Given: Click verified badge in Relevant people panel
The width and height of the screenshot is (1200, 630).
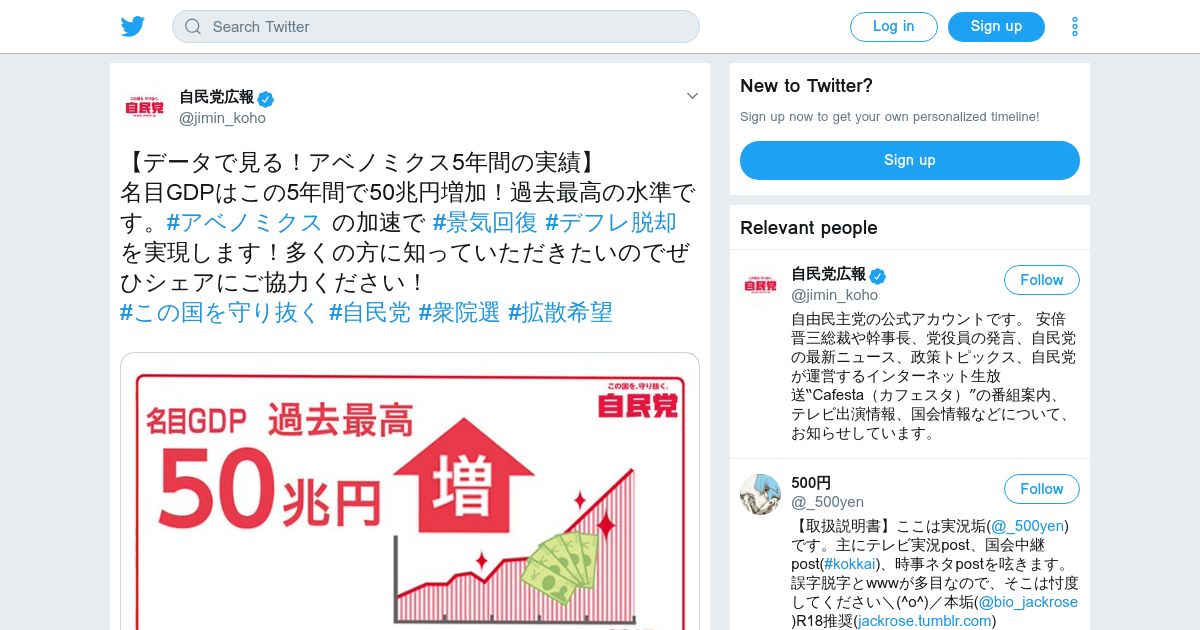Looking at the screenshot, I should [x=878, y=276].
